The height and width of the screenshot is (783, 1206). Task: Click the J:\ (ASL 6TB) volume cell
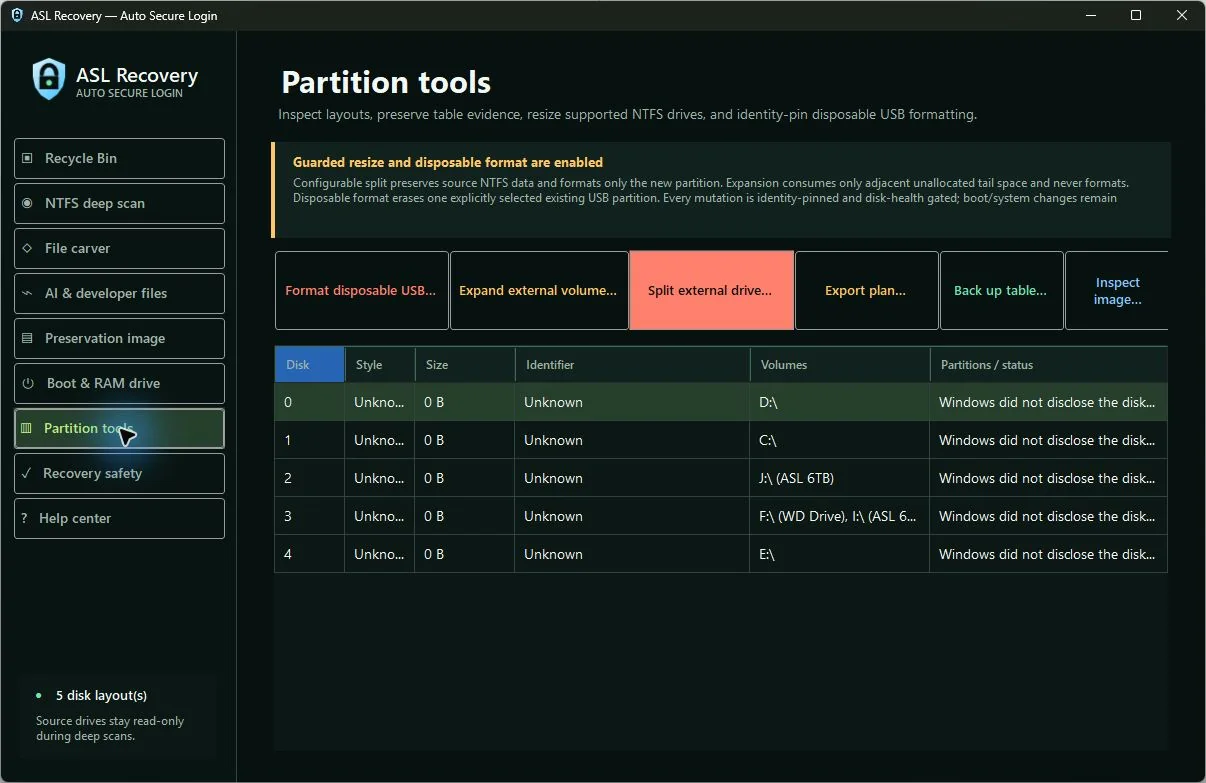(840, 478)
